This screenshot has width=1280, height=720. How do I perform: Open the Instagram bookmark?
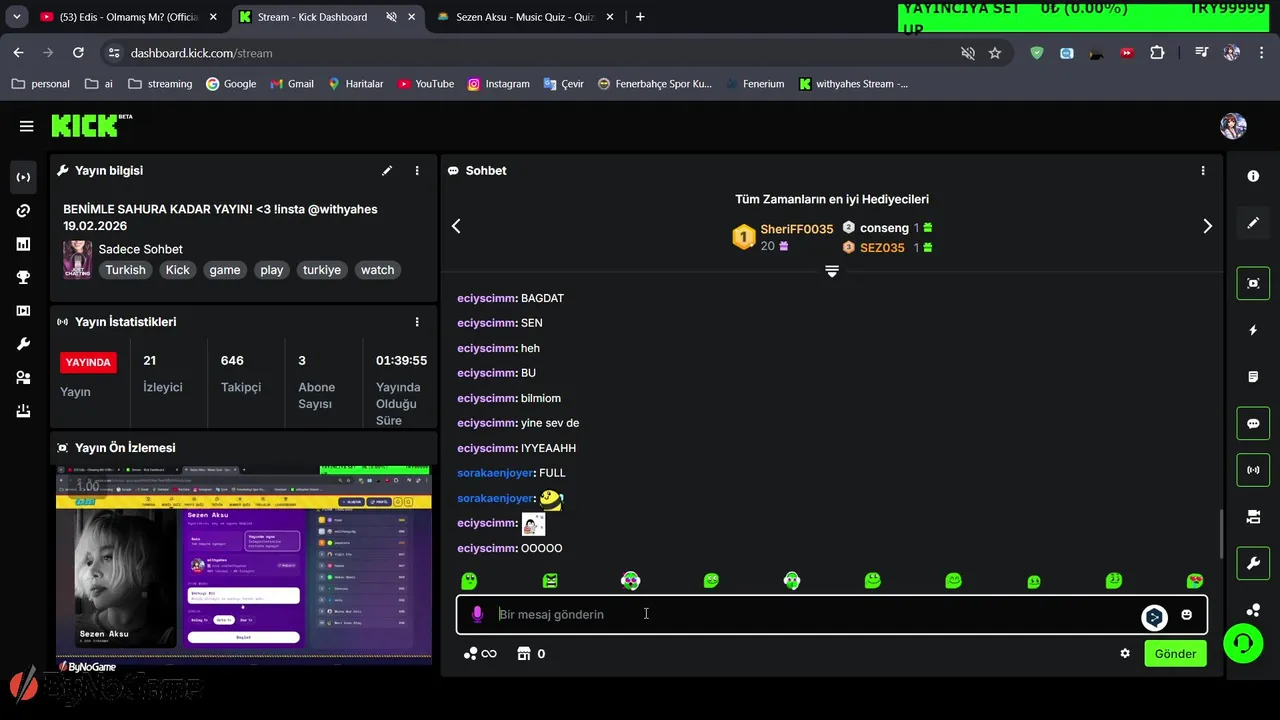(x=498, y=84)
